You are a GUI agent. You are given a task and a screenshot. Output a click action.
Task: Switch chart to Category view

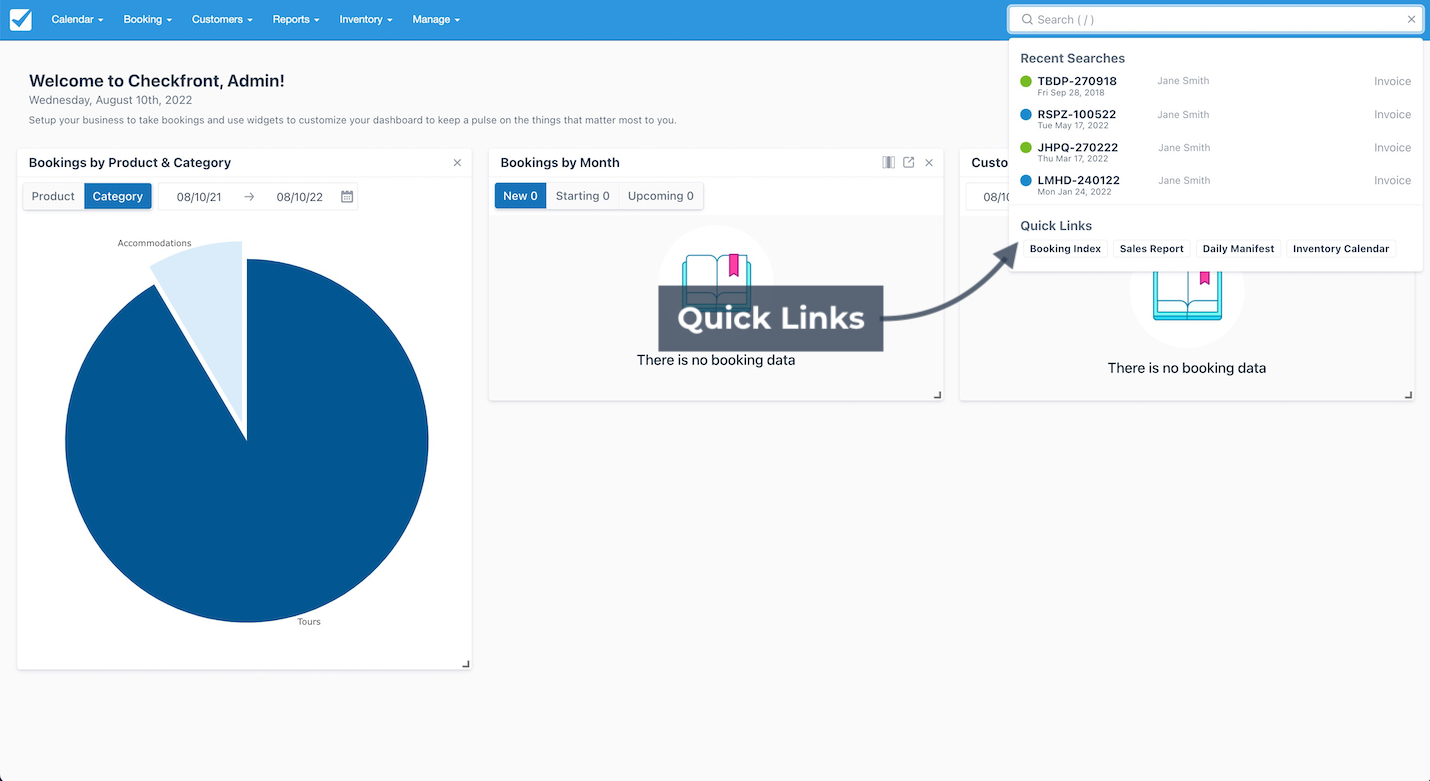[118, 196]
